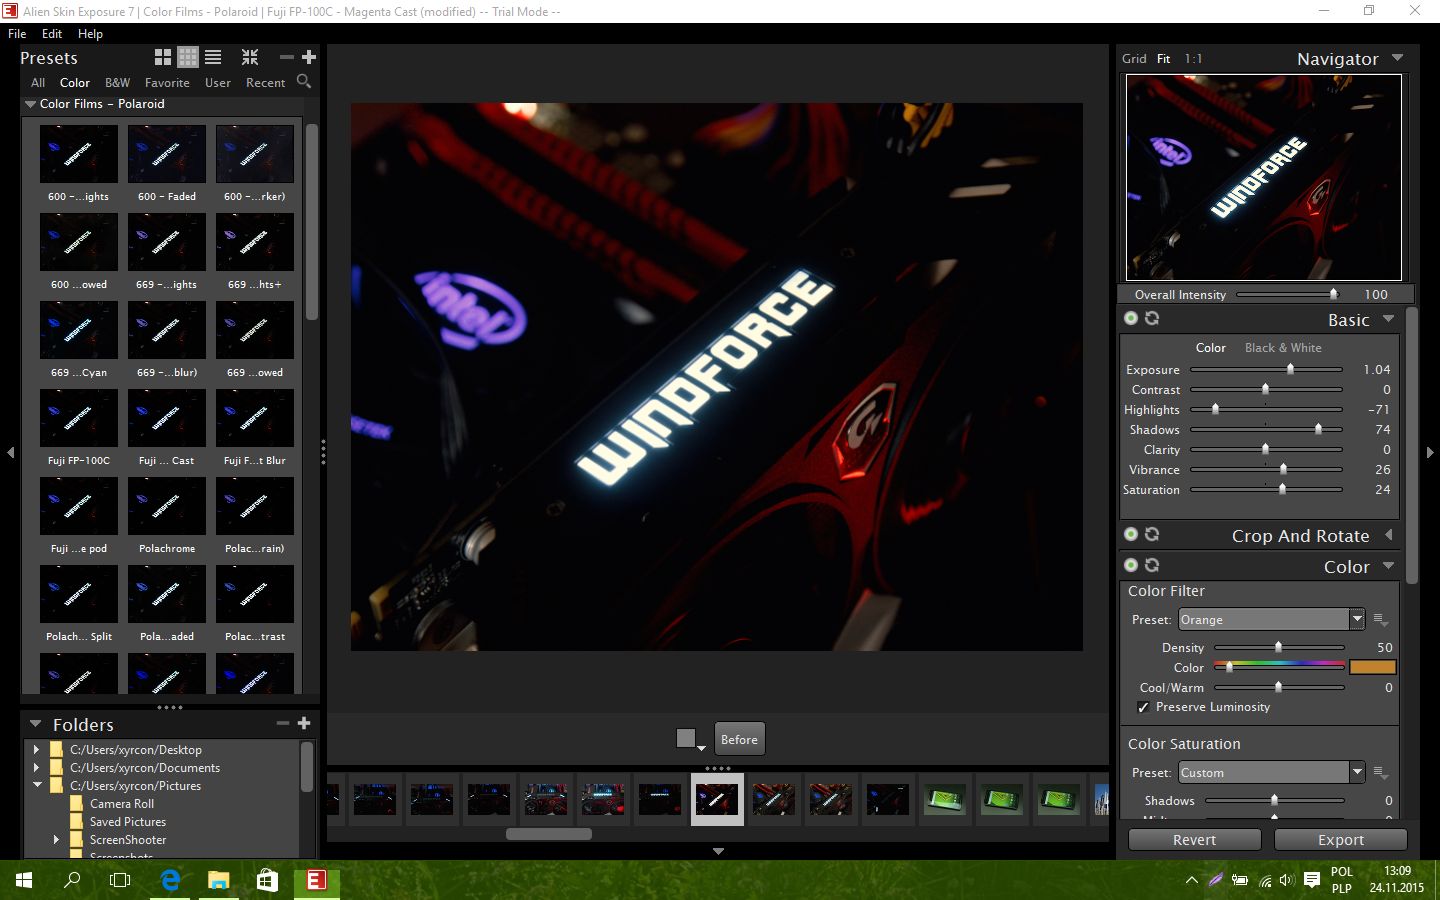
Task: Expand the Crop And Rotate panel
Action: (x=1388, y=535)
